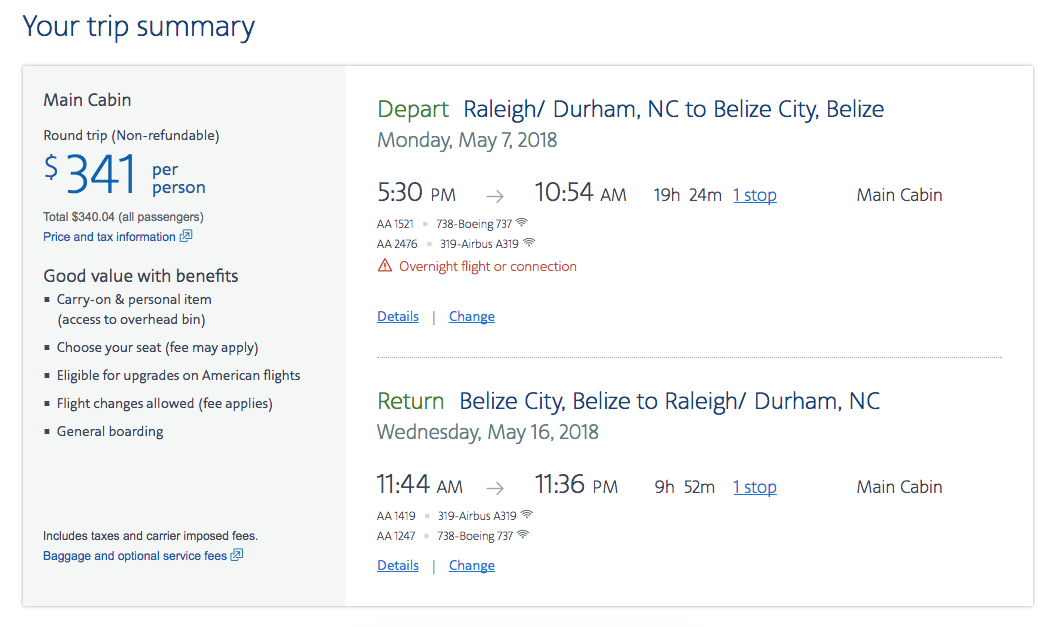Click the $341 per person price

[125, 174]
